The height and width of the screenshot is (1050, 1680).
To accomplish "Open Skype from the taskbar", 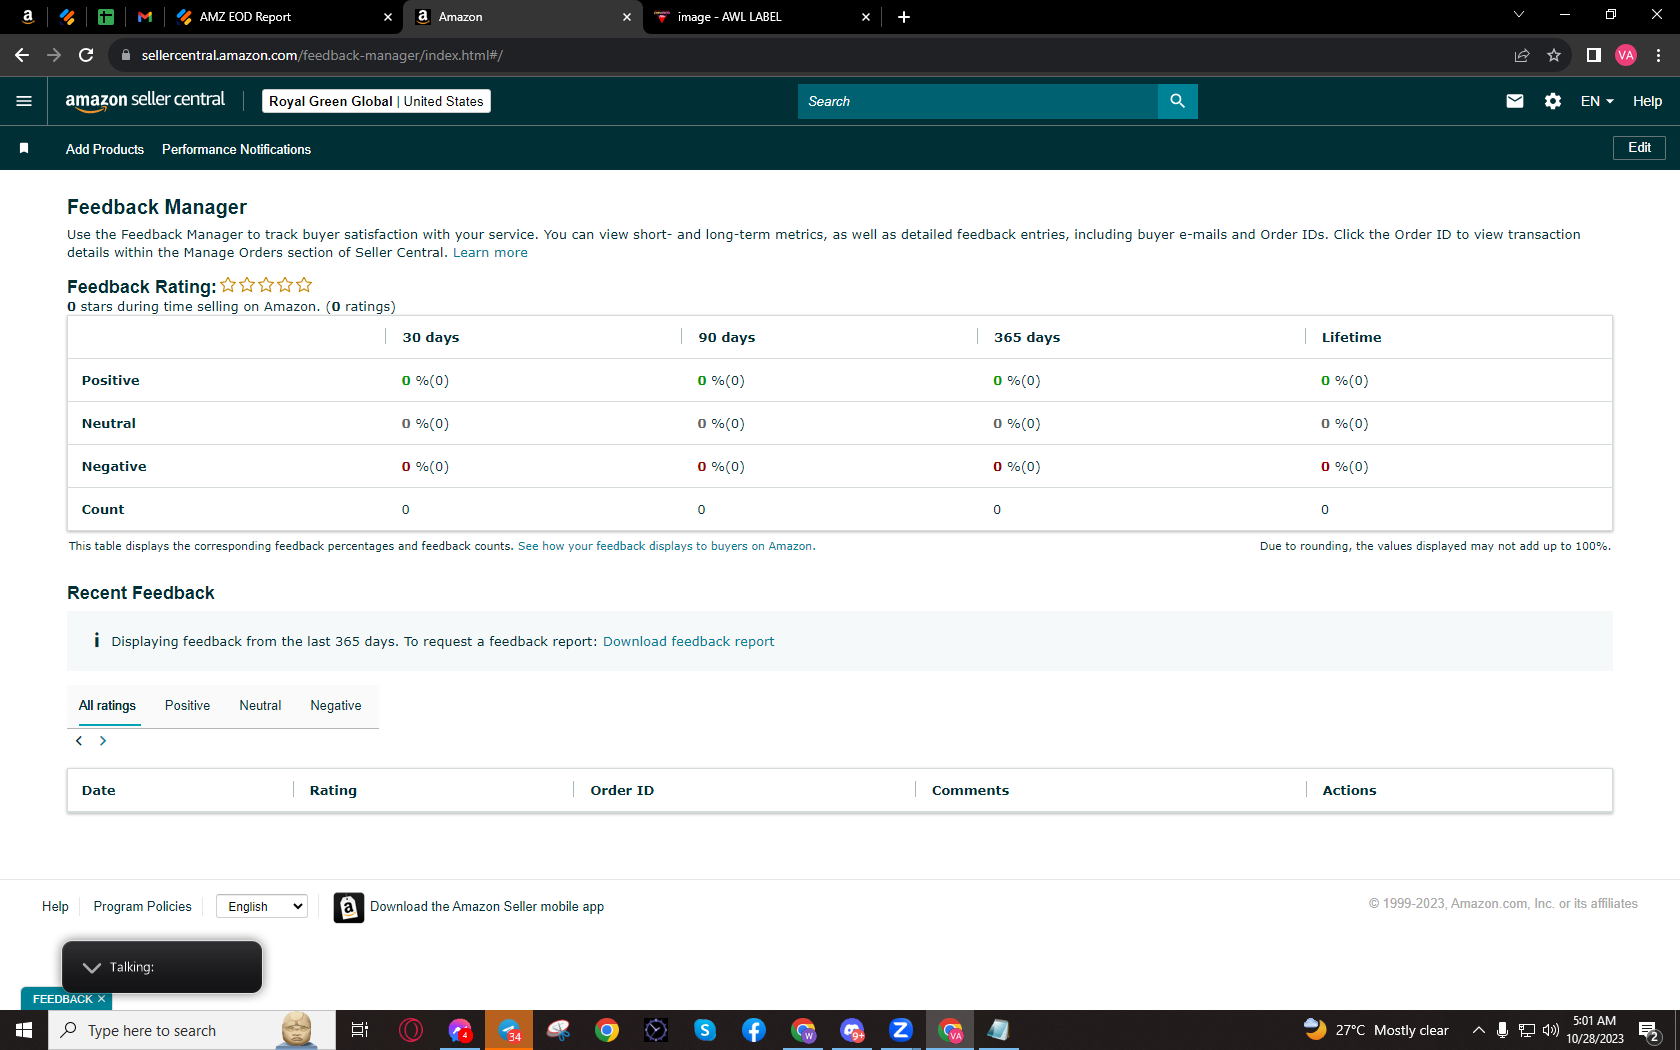I will click(x=705, y=1030).
